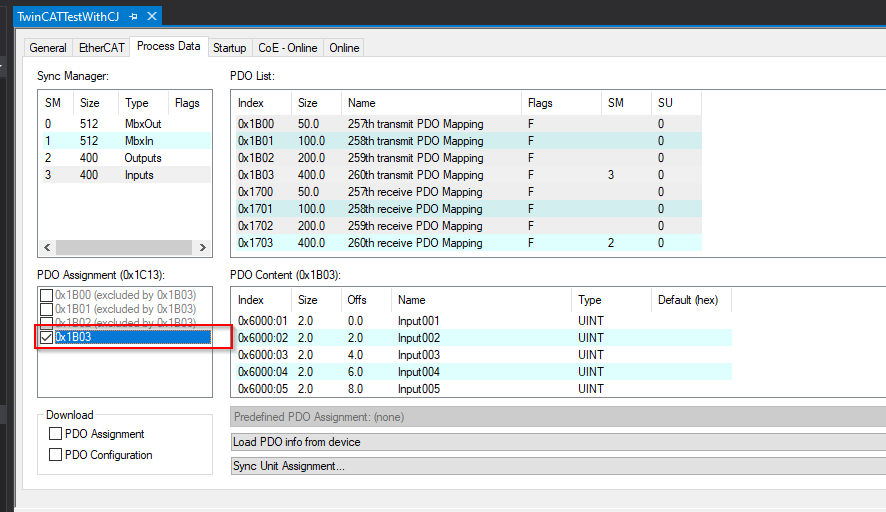The height and width of the screenshot is (512, 886).
Task: Click the PDO List Index column header
Action: point(263,103)
